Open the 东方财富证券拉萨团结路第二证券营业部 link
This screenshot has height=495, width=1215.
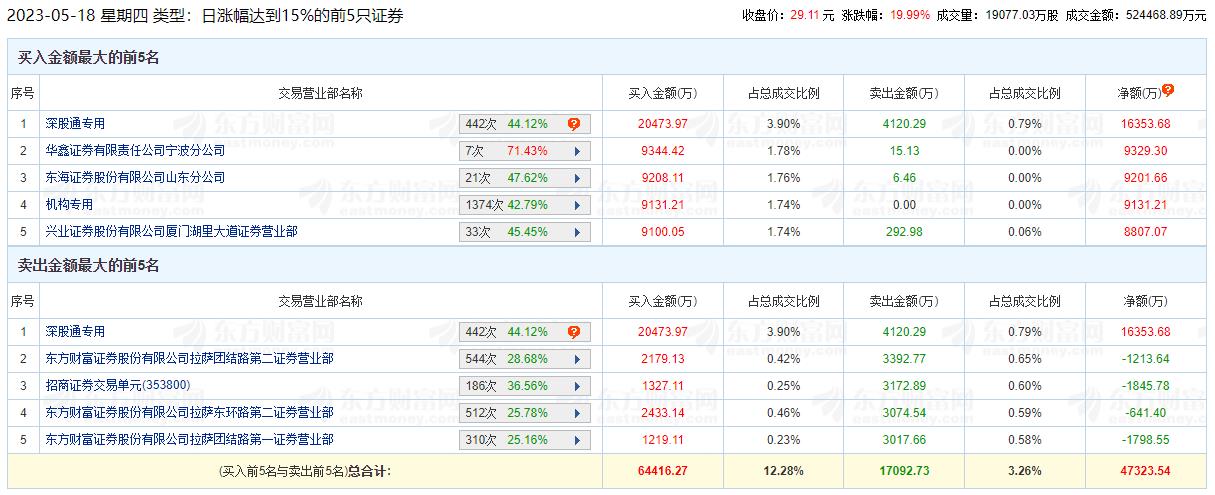pos(189,359)
